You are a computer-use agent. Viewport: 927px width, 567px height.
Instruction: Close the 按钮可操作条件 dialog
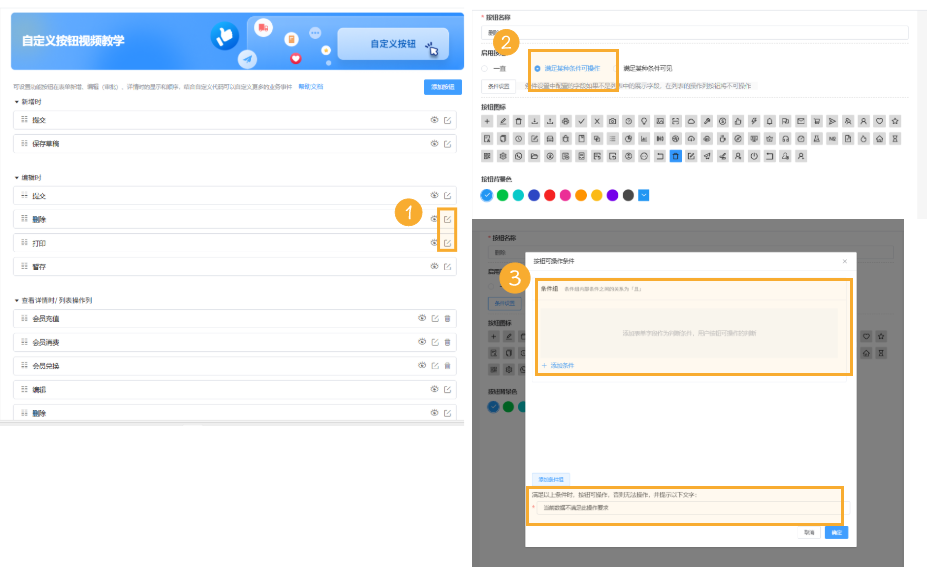[845, 261]
